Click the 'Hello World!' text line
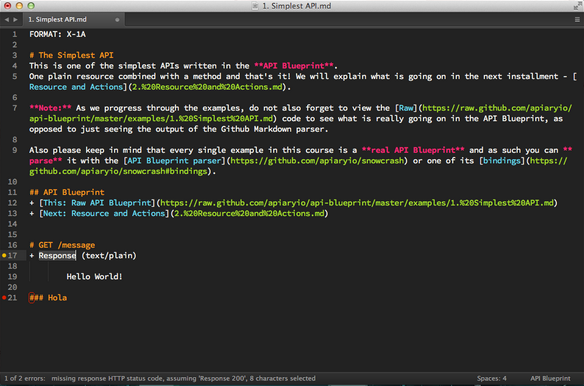This screenshot has width=584, height=386. point(94,277)
